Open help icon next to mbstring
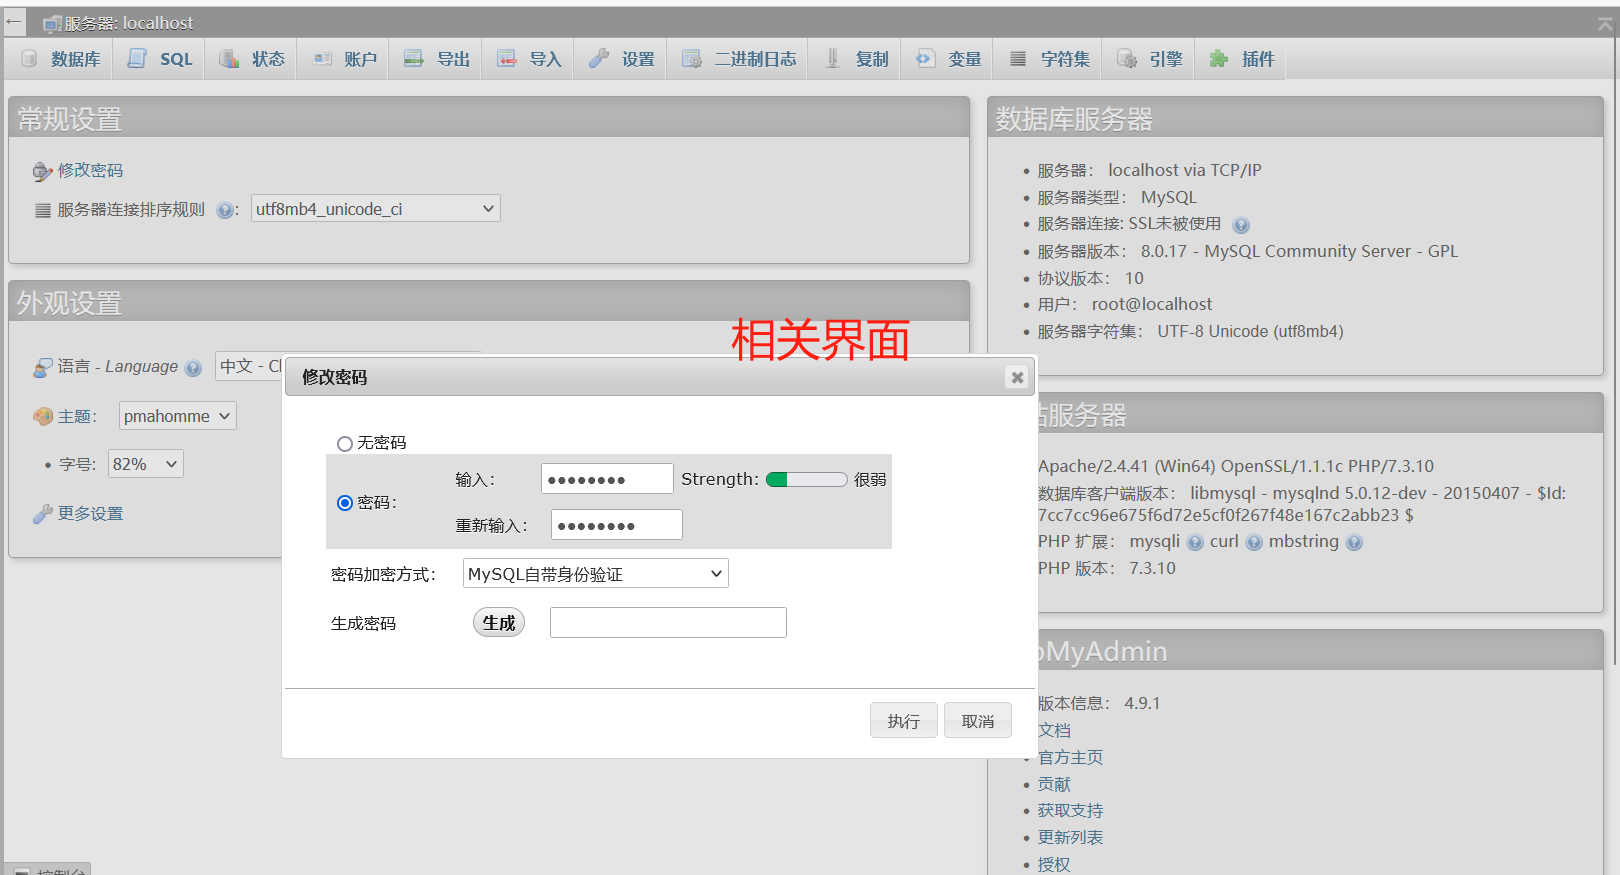Screen dimensions: 1620x875 click(x=1354, y=543)
